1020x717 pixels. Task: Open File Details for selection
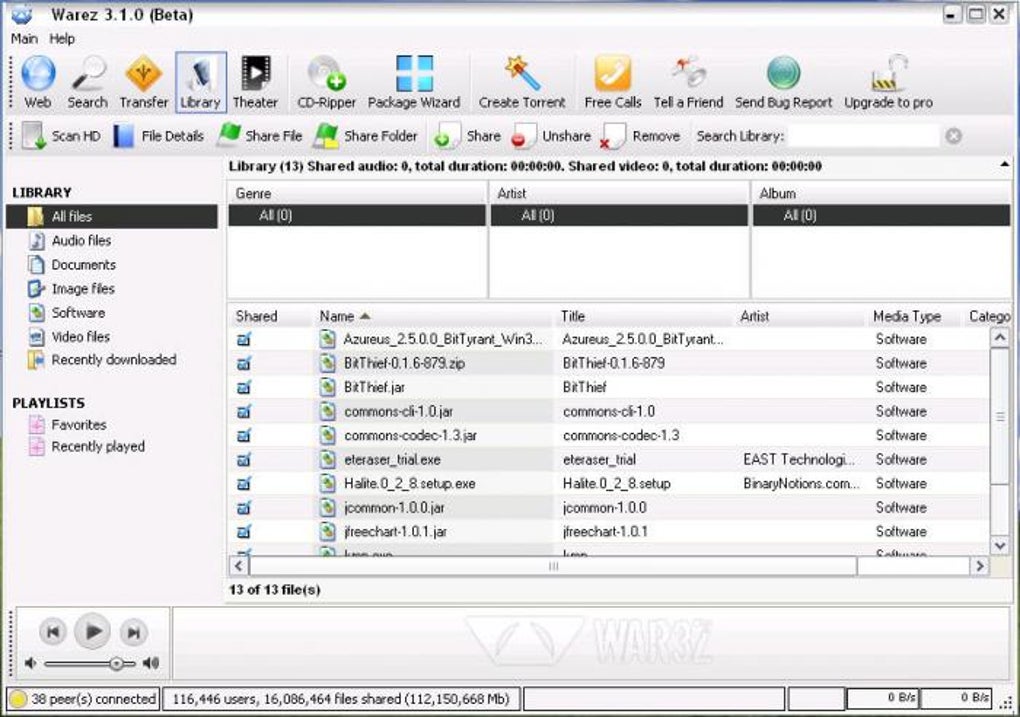point(159,136)
